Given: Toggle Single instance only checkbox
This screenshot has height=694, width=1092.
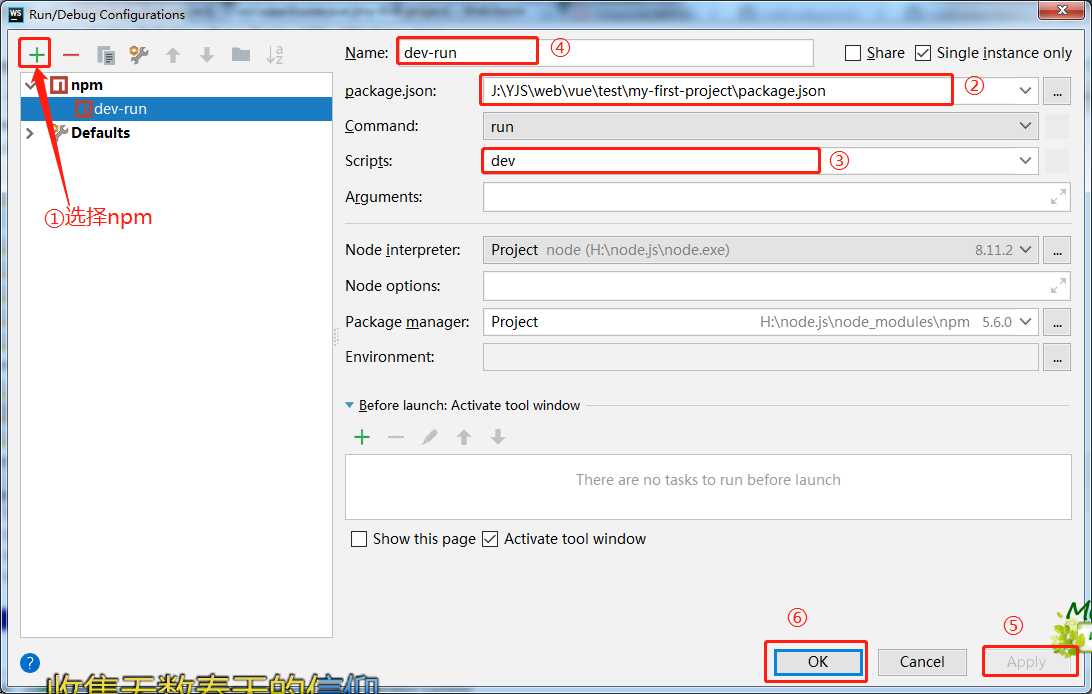Looking at the screenshot, I should (x=922, y=53).
